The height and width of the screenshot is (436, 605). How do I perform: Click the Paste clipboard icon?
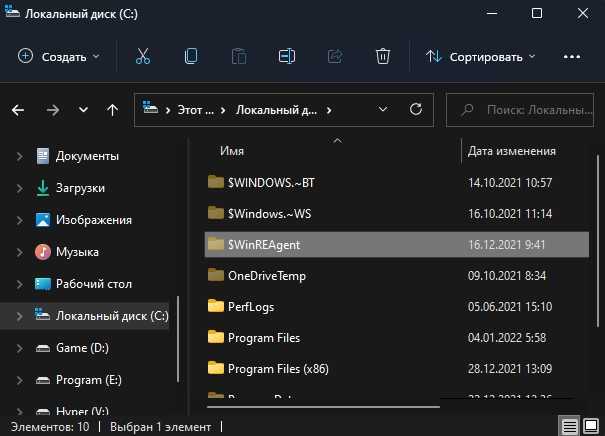[x=239, y=56]
